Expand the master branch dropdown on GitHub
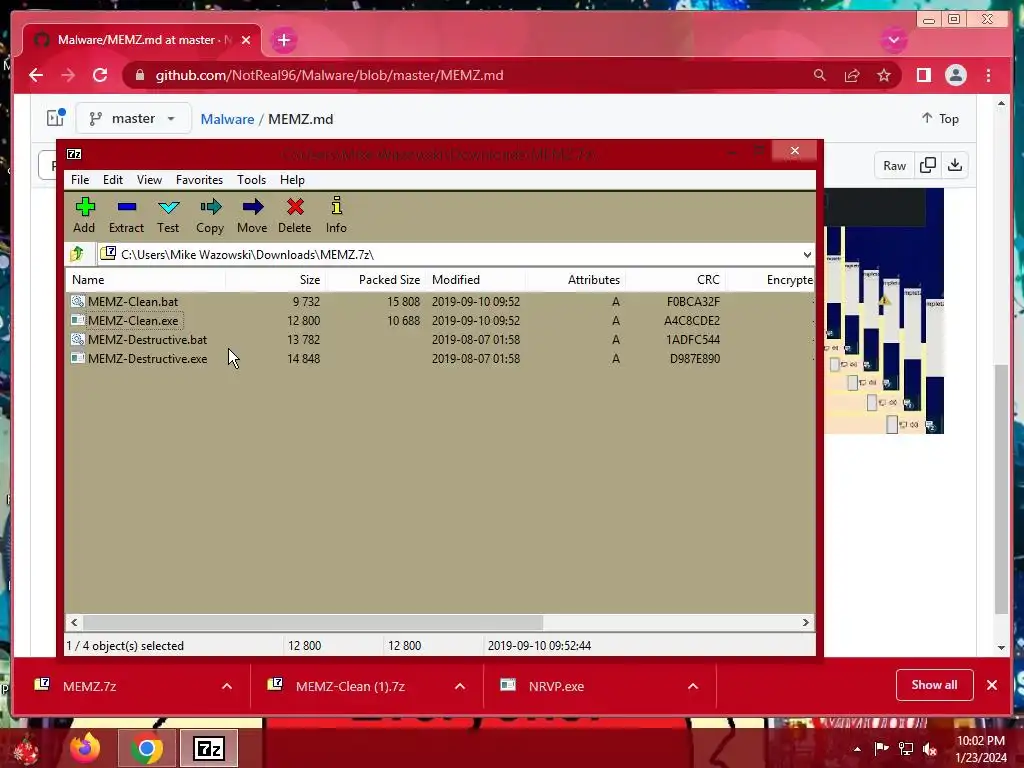1024x768 pixels. [133, 118]
